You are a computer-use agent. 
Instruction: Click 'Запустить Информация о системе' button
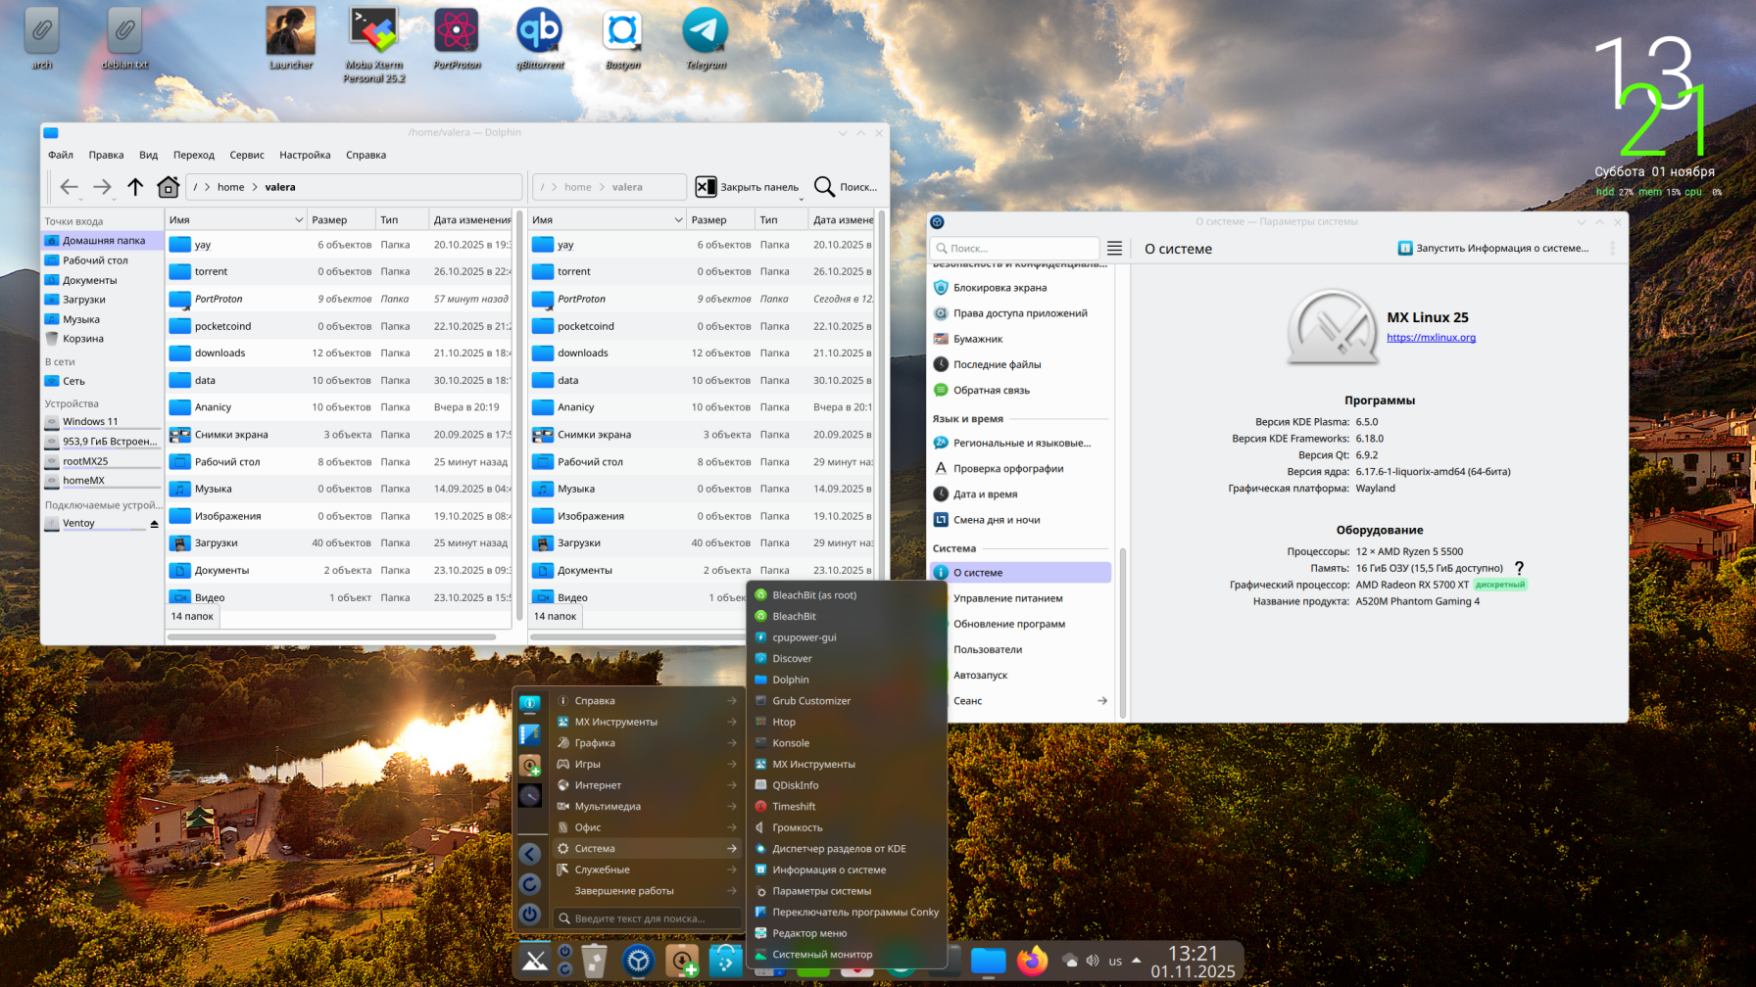tap(1493, 248)
